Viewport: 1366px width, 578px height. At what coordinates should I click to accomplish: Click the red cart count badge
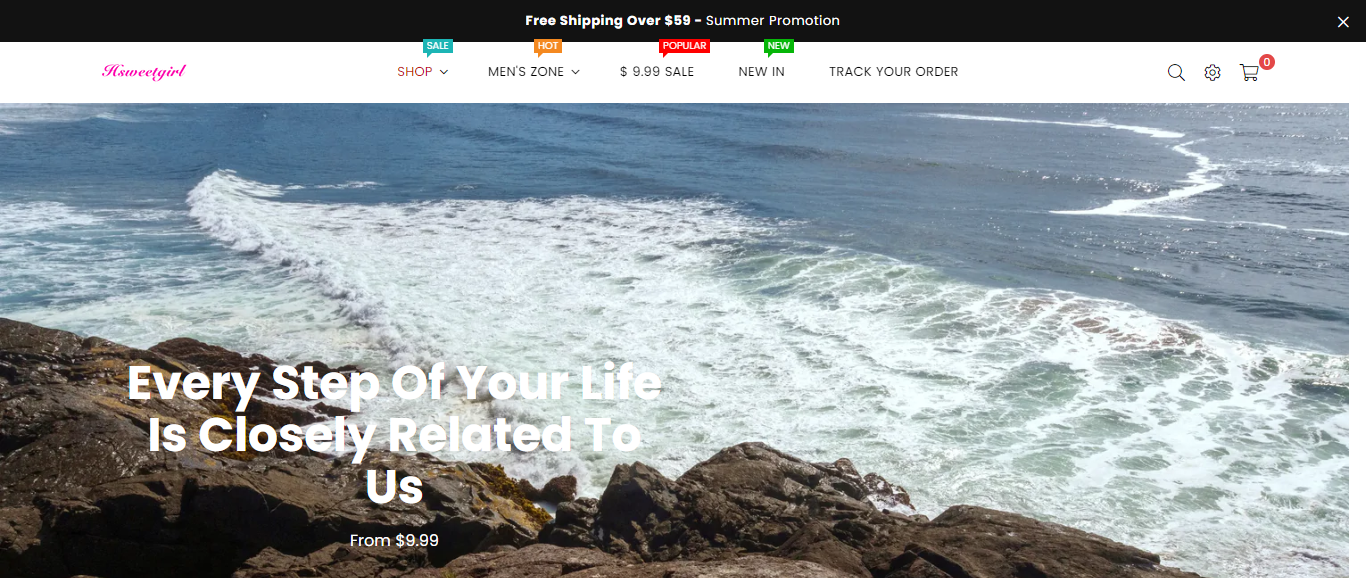pos(1267,62)
